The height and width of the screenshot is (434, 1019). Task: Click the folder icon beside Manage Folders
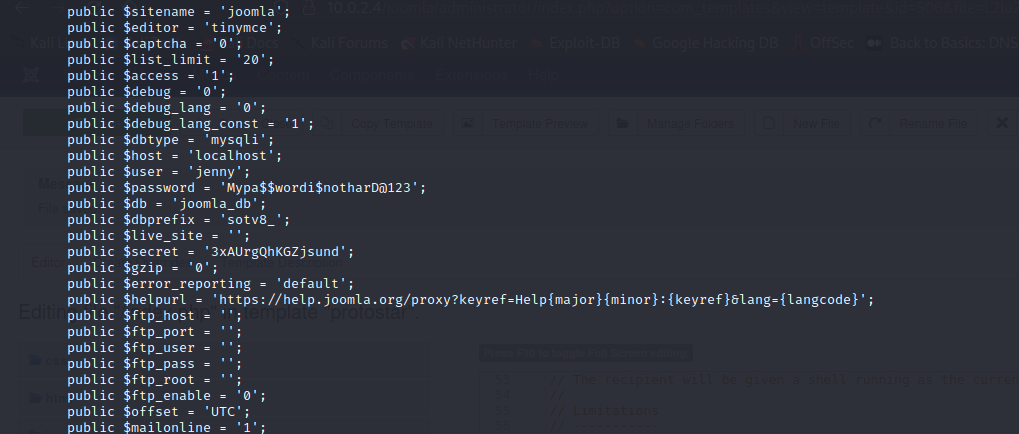[623, 123]
